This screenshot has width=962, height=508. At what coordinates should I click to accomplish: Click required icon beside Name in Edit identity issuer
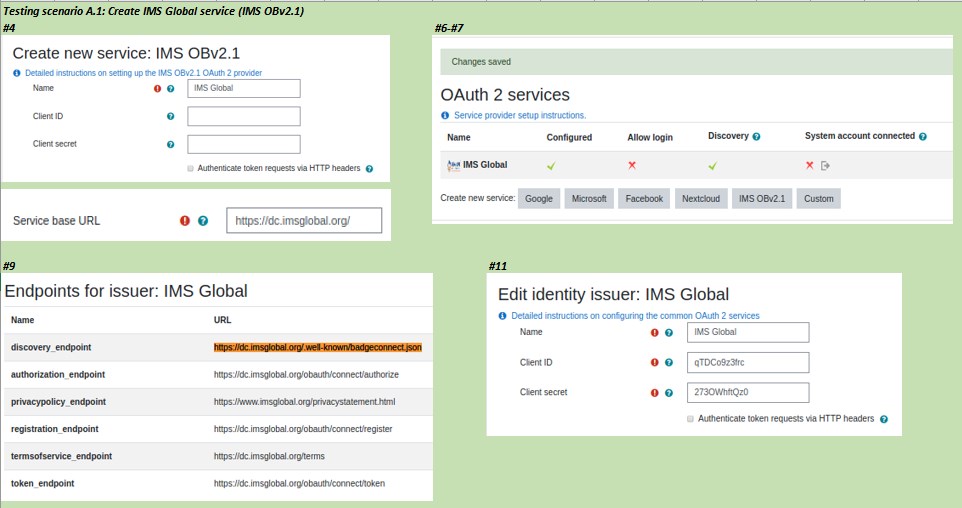tap(655, 333)
